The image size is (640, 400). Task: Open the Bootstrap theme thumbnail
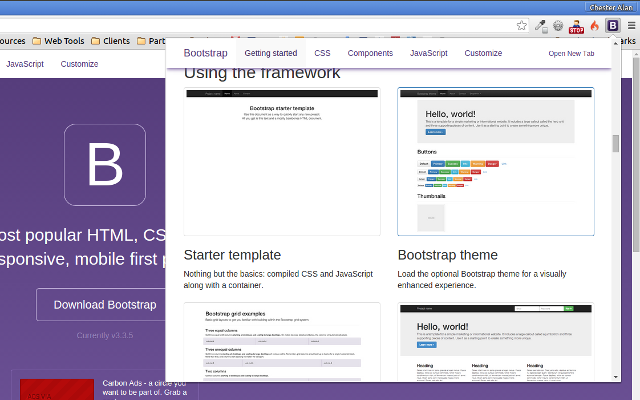[496, 162]
